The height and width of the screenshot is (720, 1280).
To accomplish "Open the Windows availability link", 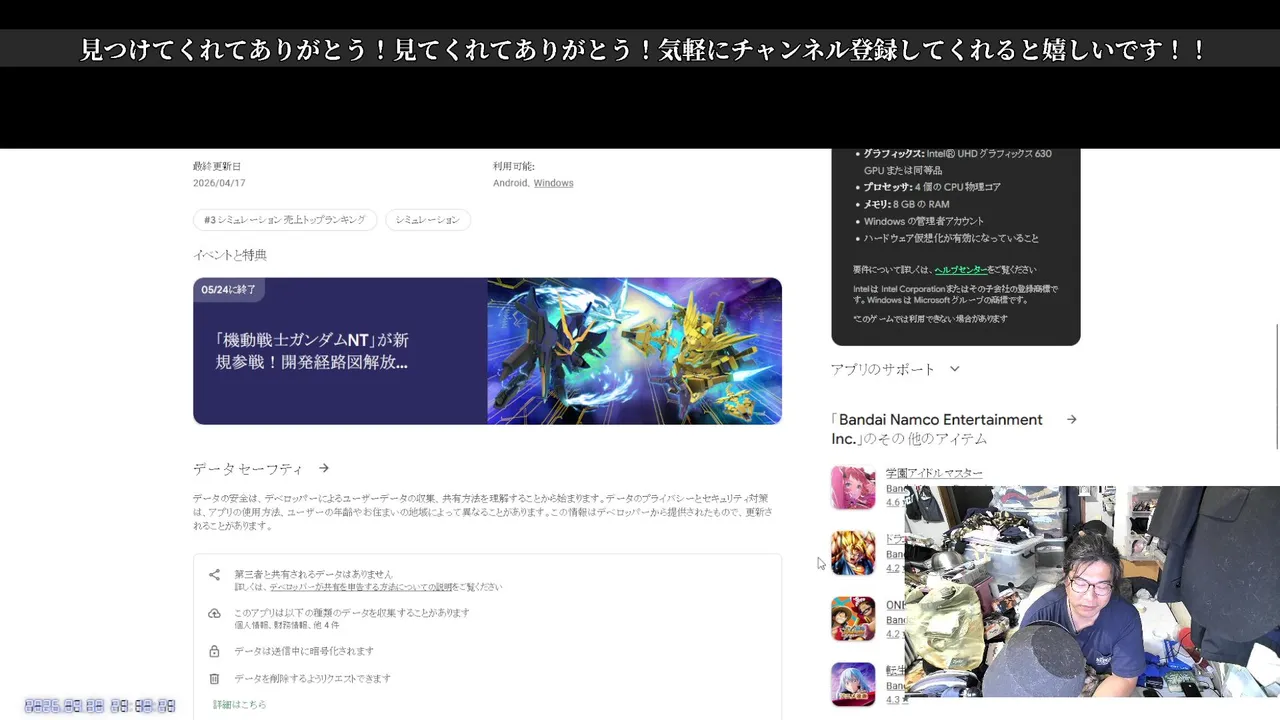I will point(553,183).
